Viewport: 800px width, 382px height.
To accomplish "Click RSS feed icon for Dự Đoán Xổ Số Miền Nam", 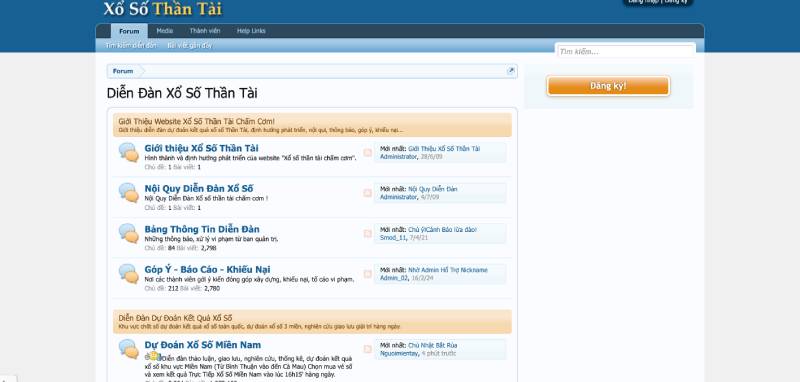I will point(367,349).
